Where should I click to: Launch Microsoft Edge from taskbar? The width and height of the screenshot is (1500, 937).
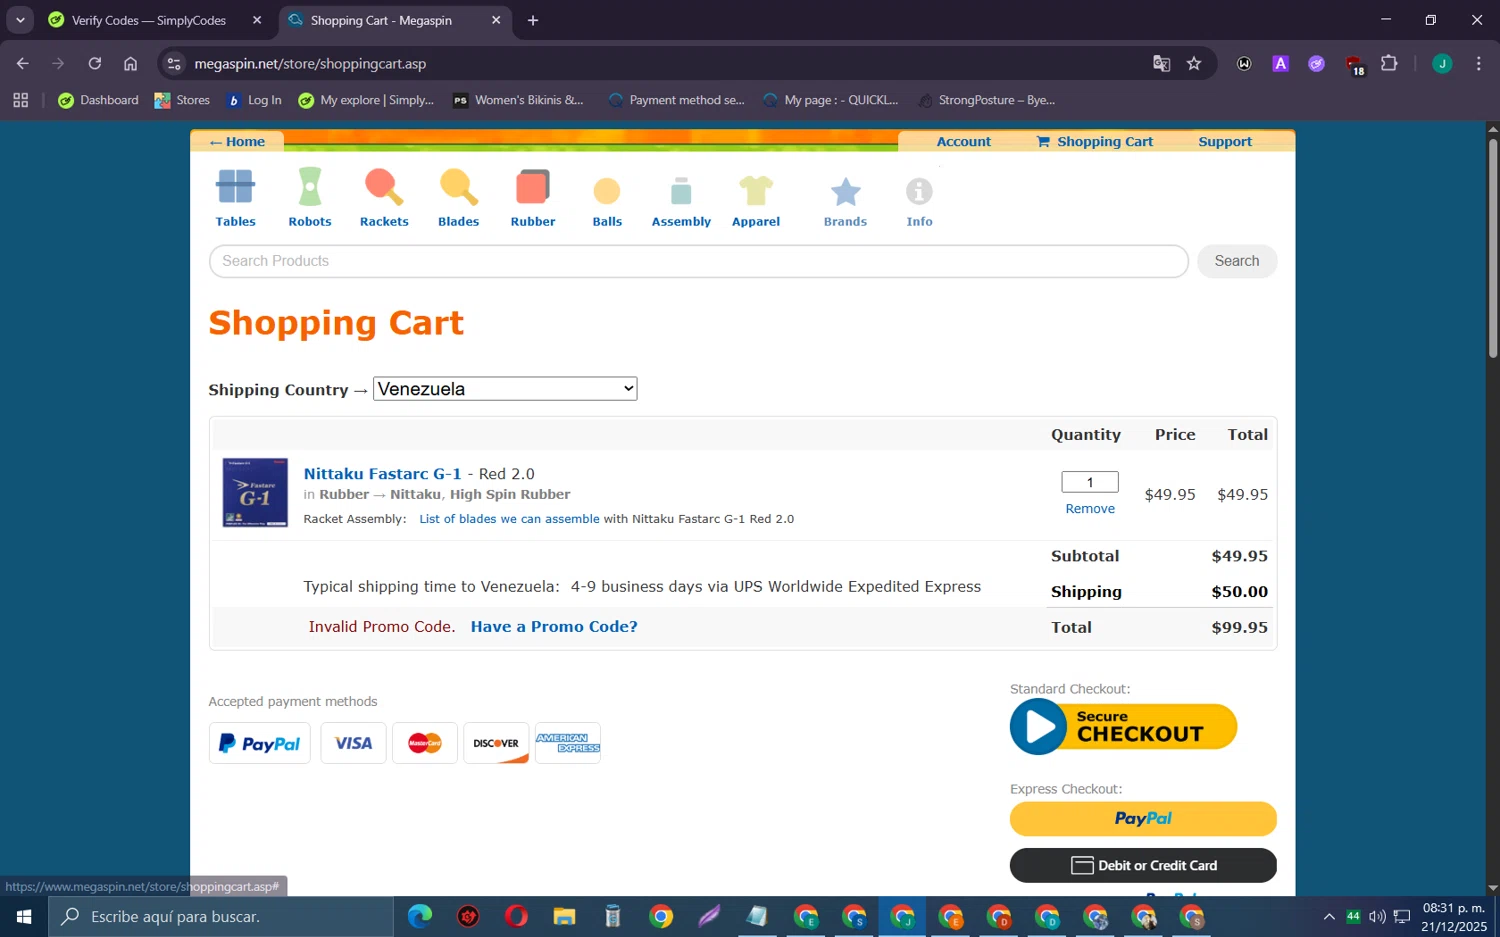pyautogui.click(x=420, y=916)
